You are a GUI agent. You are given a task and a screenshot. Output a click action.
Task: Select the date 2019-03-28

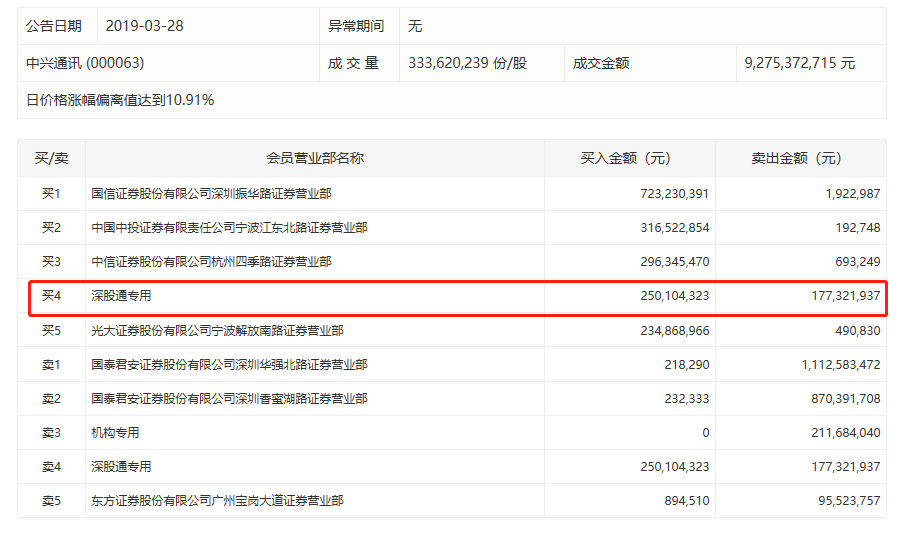coord(144,26)
